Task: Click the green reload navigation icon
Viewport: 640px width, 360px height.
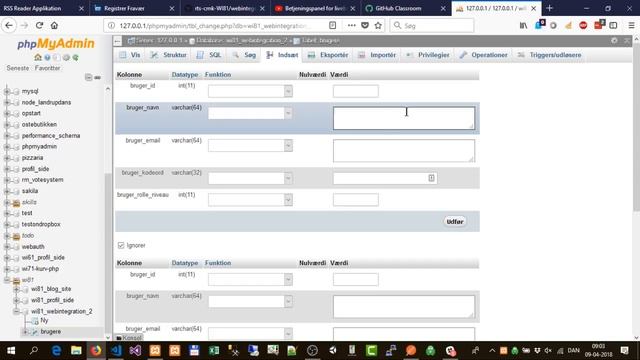Action: click(x=76, y=58)
